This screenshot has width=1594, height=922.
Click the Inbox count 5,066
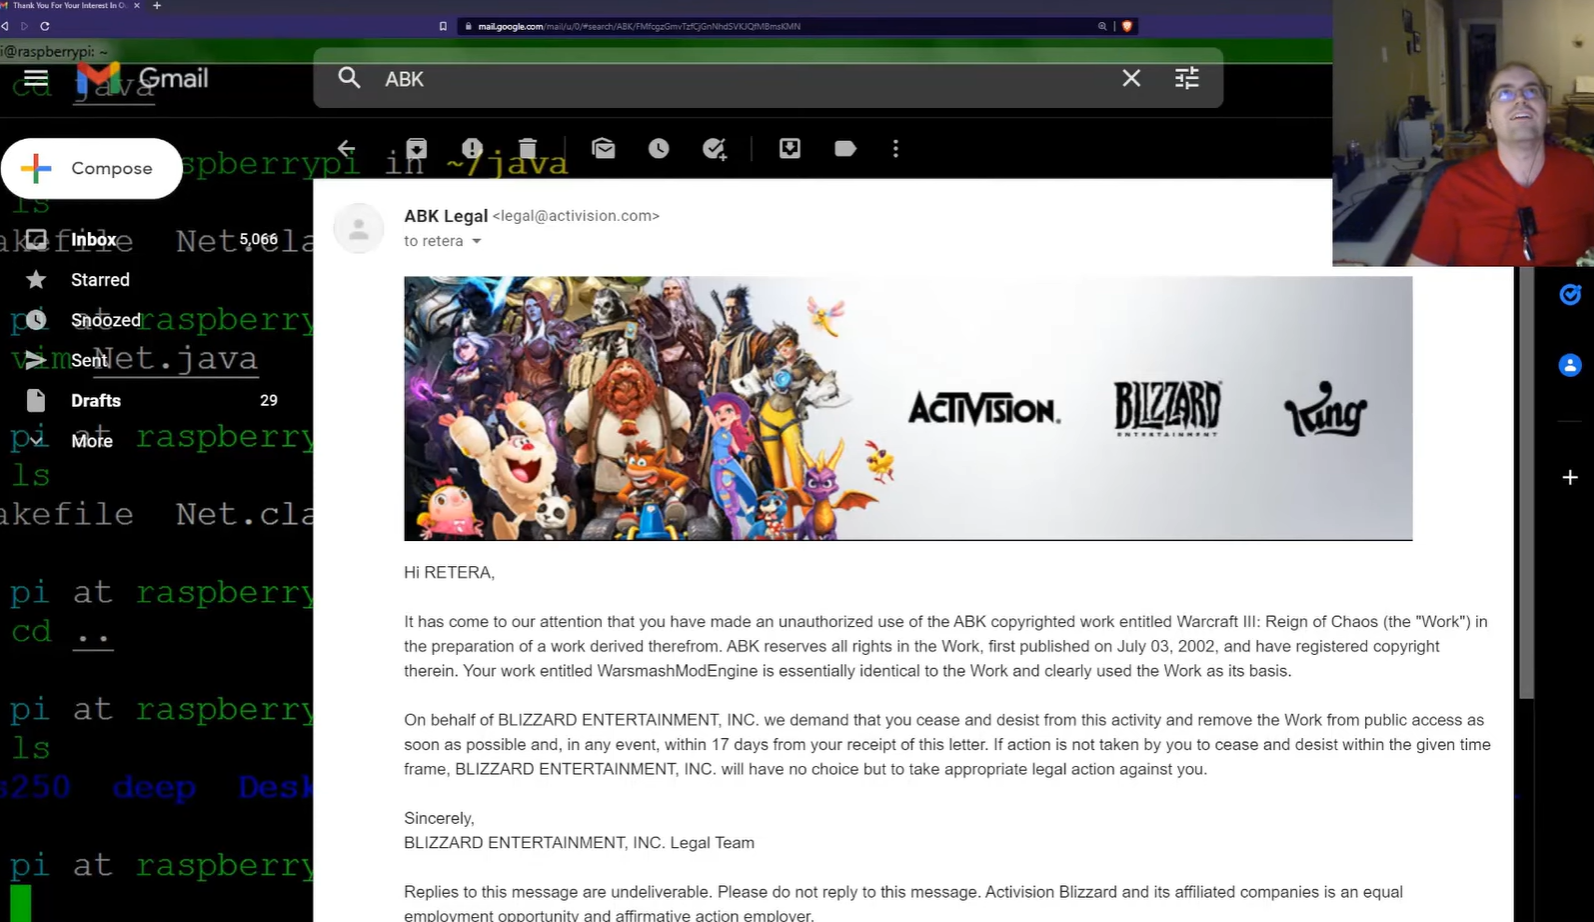[x=258, y=240]
